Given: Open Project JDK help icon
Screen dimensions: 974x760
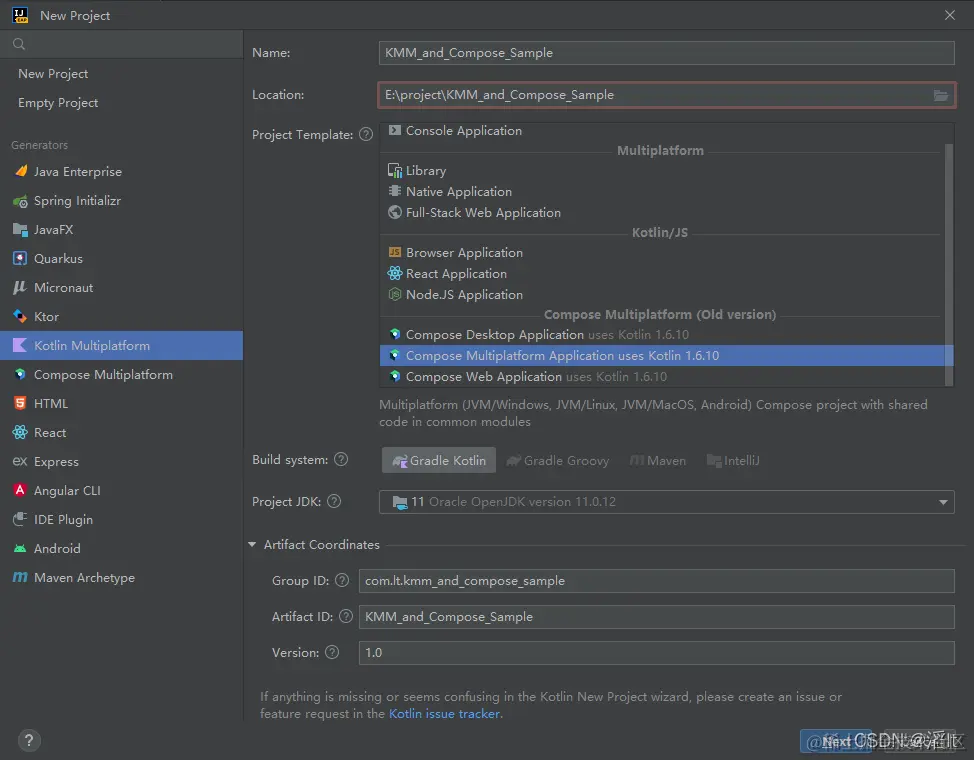Looking at the screenshot, I should [x=334, y=501].
